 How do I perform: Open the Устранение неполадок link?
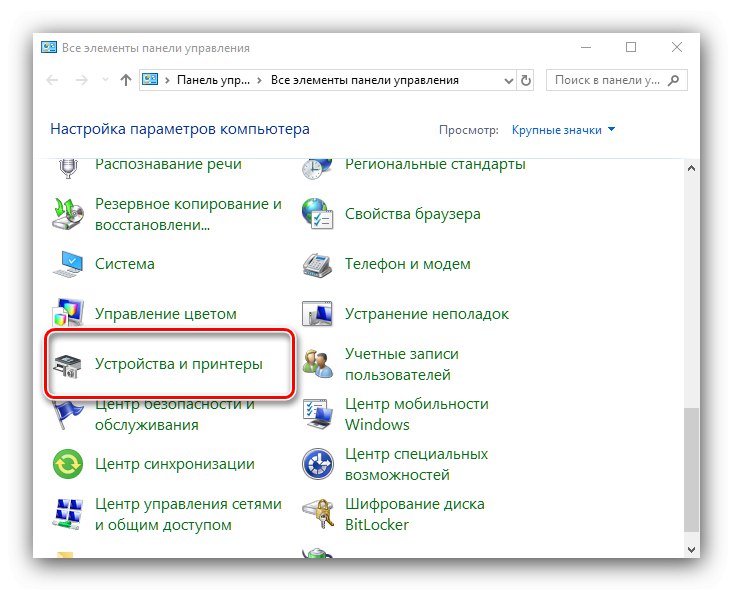427,314
